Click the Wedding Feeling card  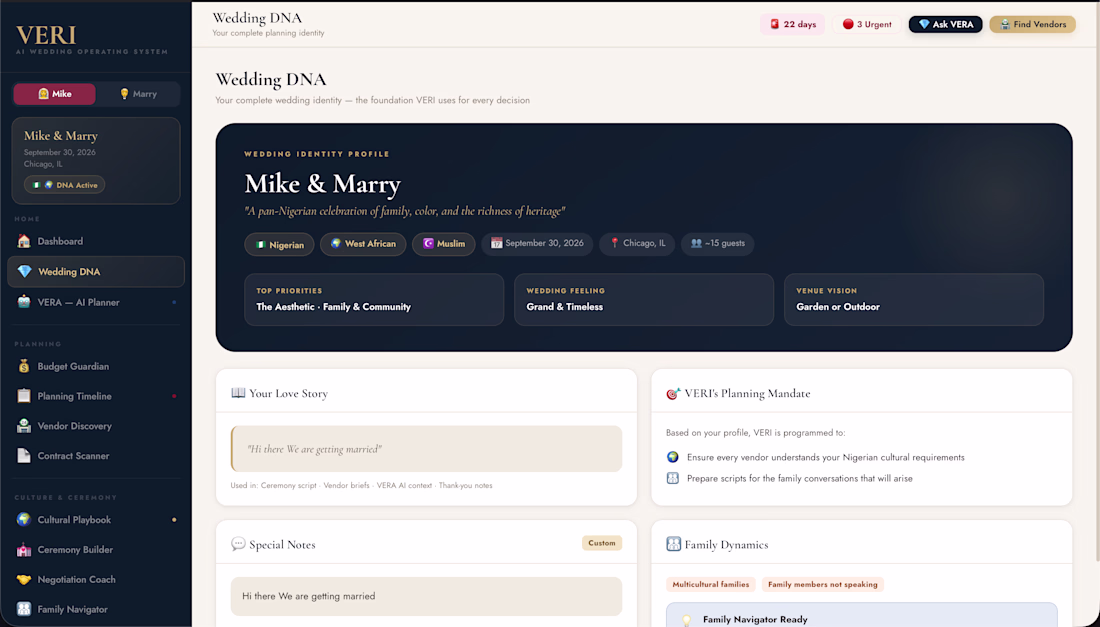point(644,299)
